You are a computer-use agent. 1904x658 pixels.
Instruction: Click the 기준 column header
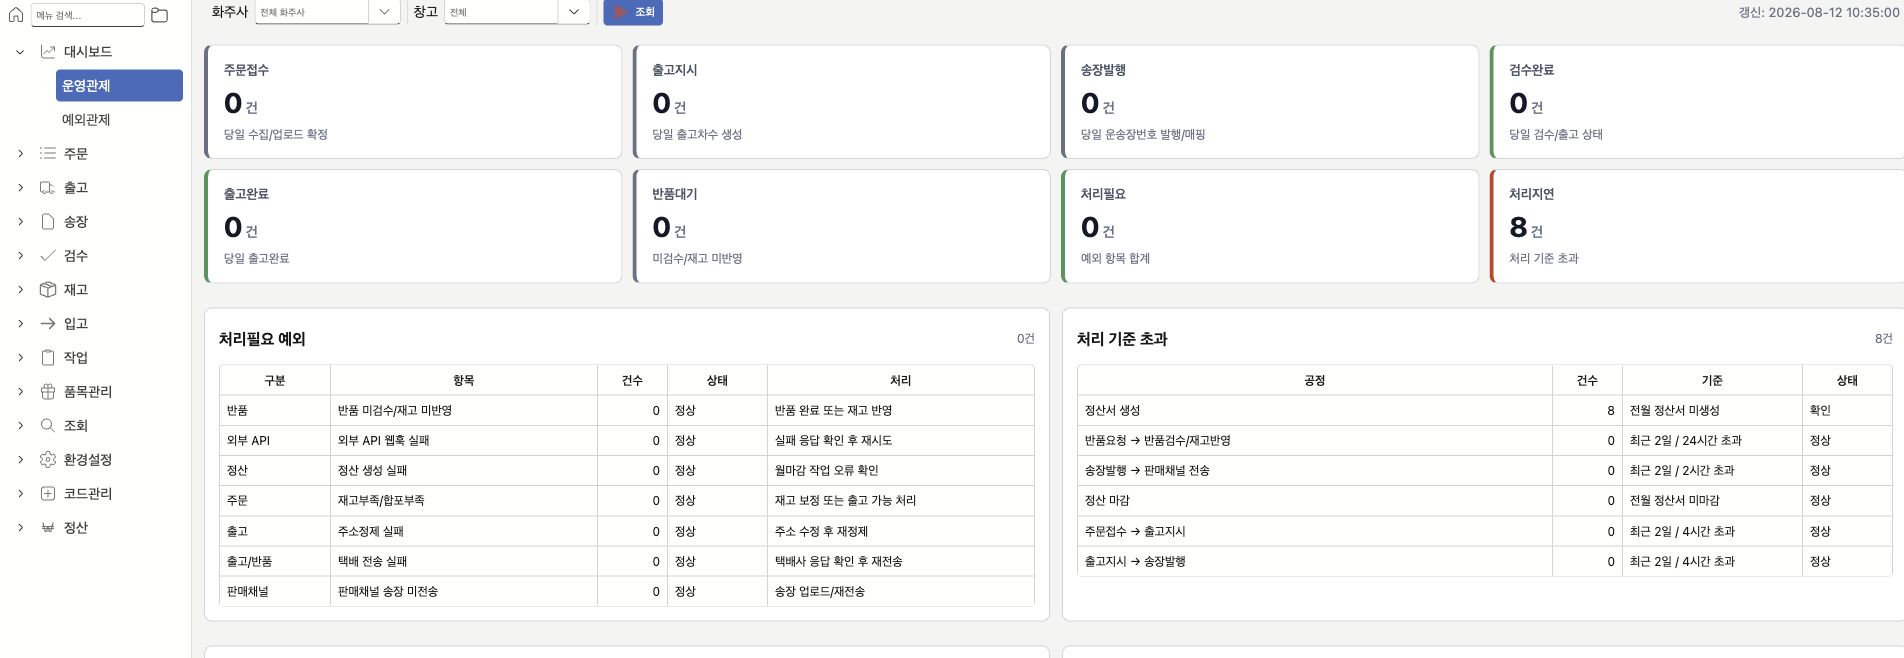point(1712,380)
